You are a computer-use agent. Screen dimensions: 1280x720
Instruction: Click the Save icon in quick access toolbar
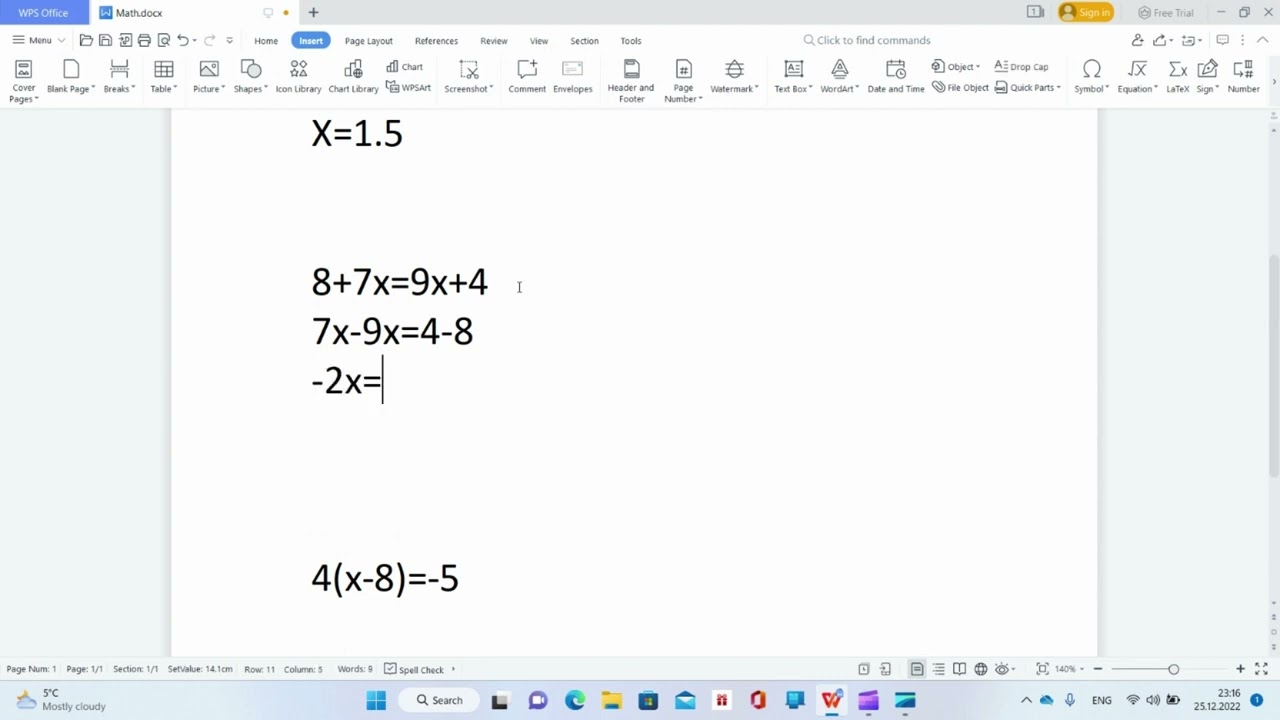click(x=105, y=40)
